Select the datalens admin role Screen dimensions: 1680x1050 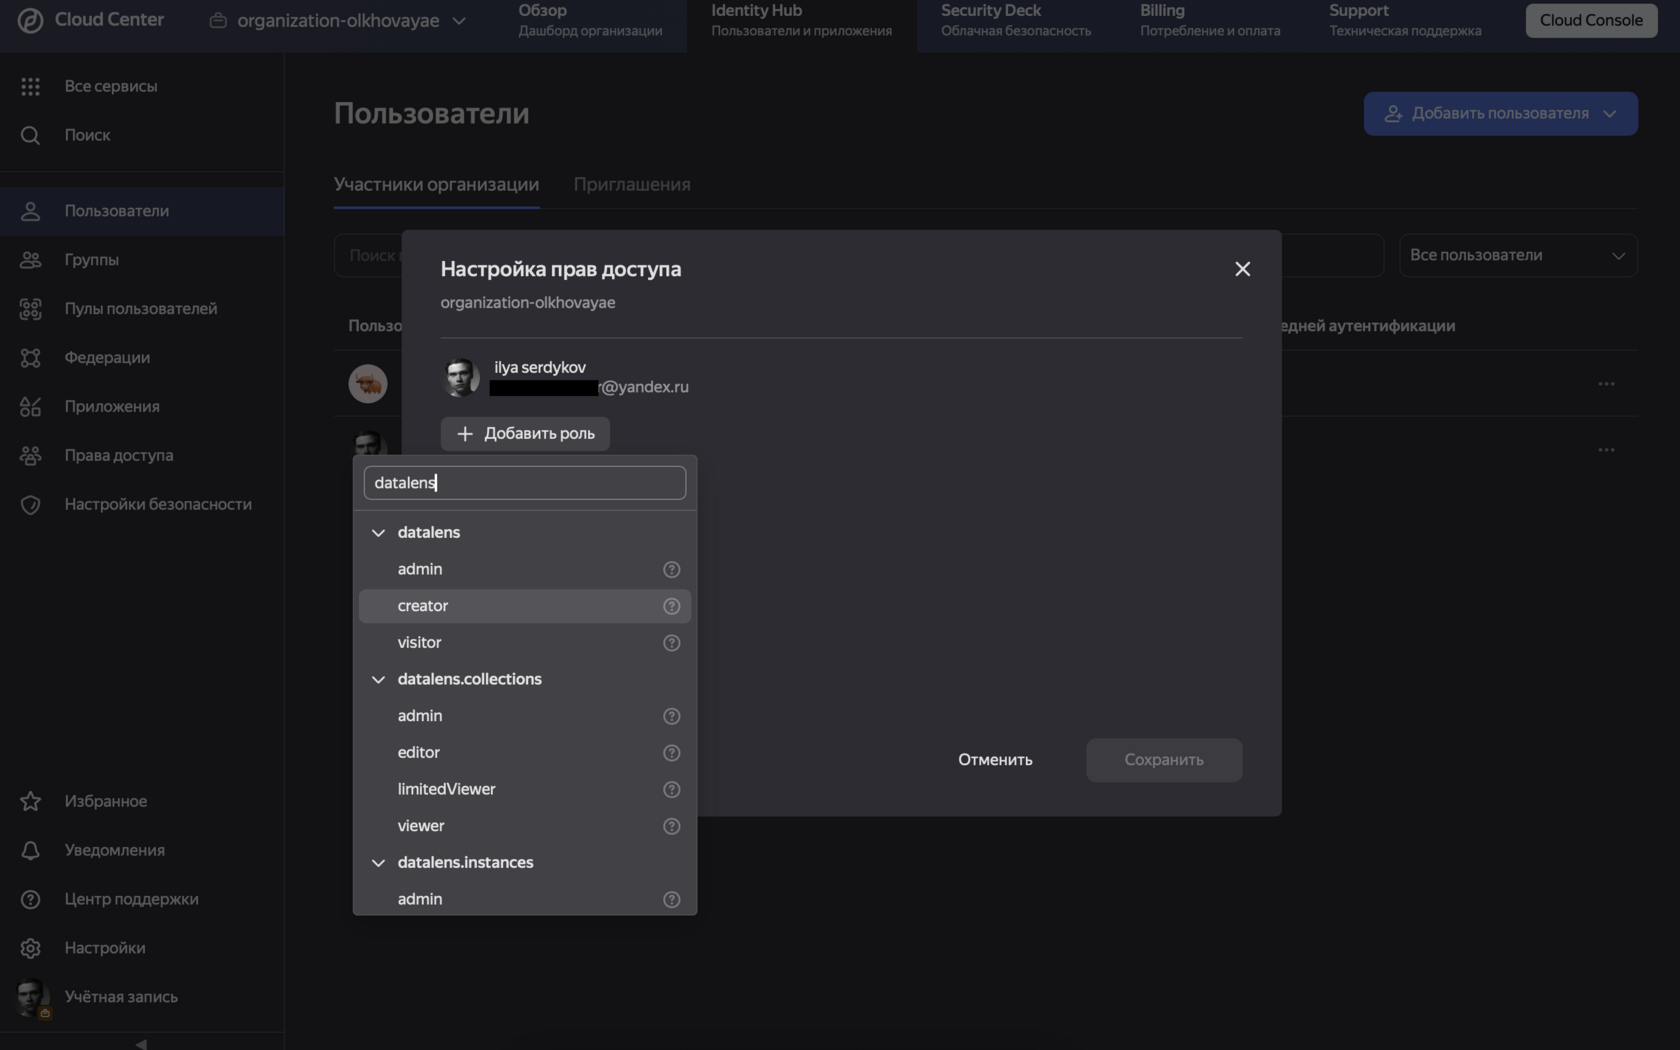click(525, 570)
